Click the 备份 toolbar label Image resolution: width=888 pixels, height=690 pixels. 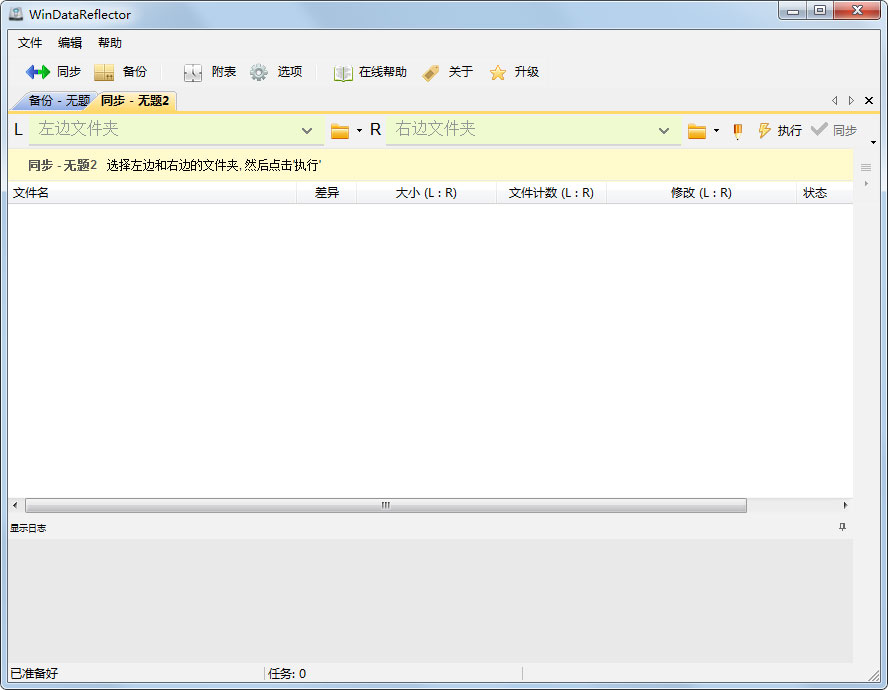click(x=134, y=72)
